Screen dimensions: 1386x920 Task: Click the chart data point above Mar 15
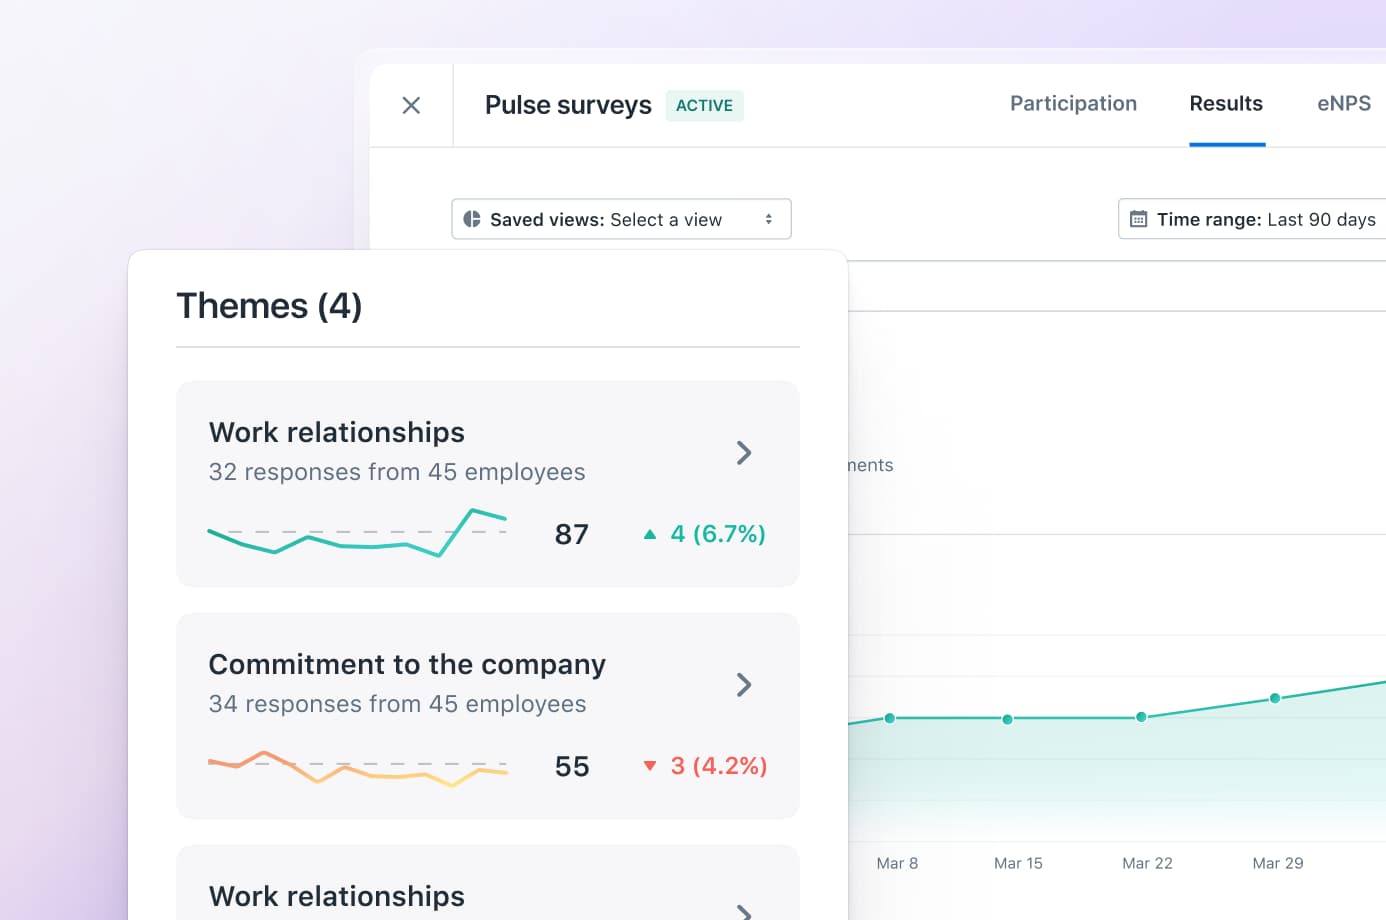(1007, 719)
